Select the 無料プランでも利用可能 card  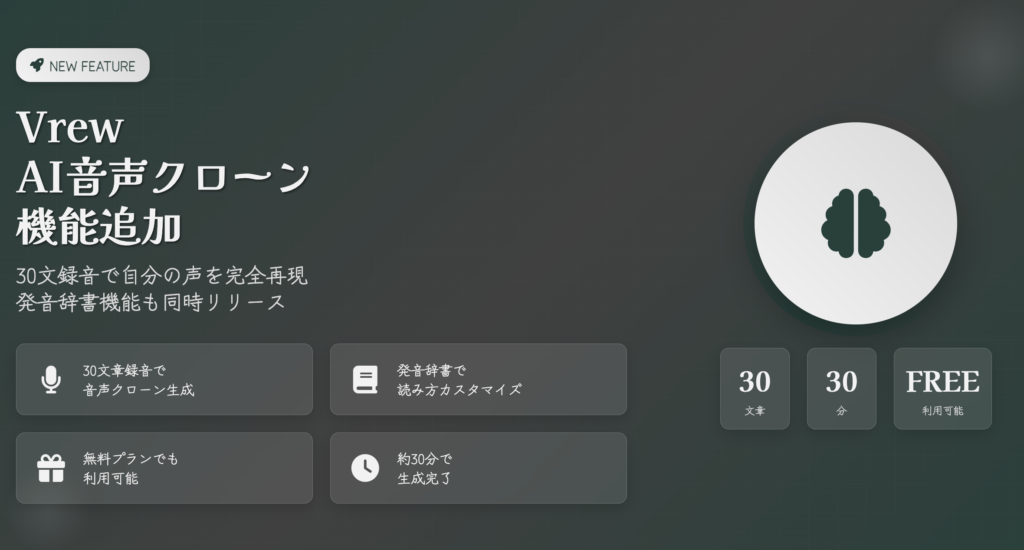(x=165, y=468)
